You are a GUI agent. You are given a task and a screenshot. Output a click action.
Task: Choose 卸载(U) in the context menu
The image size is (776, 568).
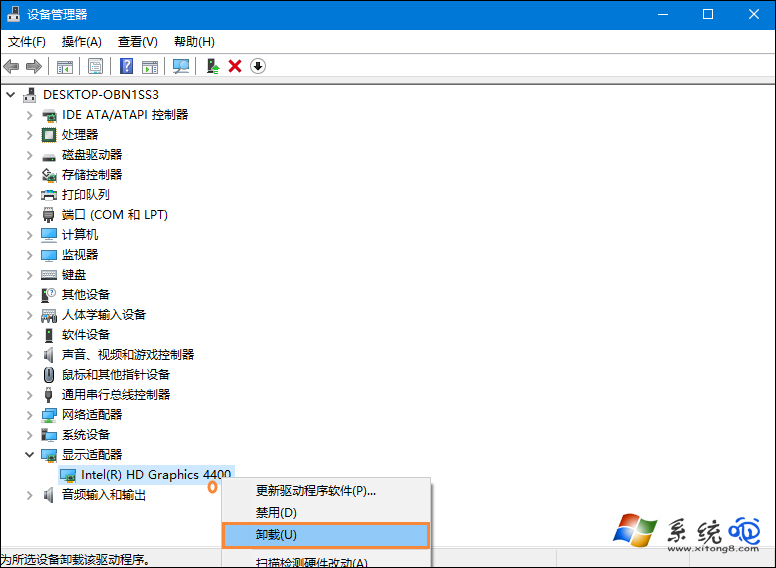pos(326,535)
